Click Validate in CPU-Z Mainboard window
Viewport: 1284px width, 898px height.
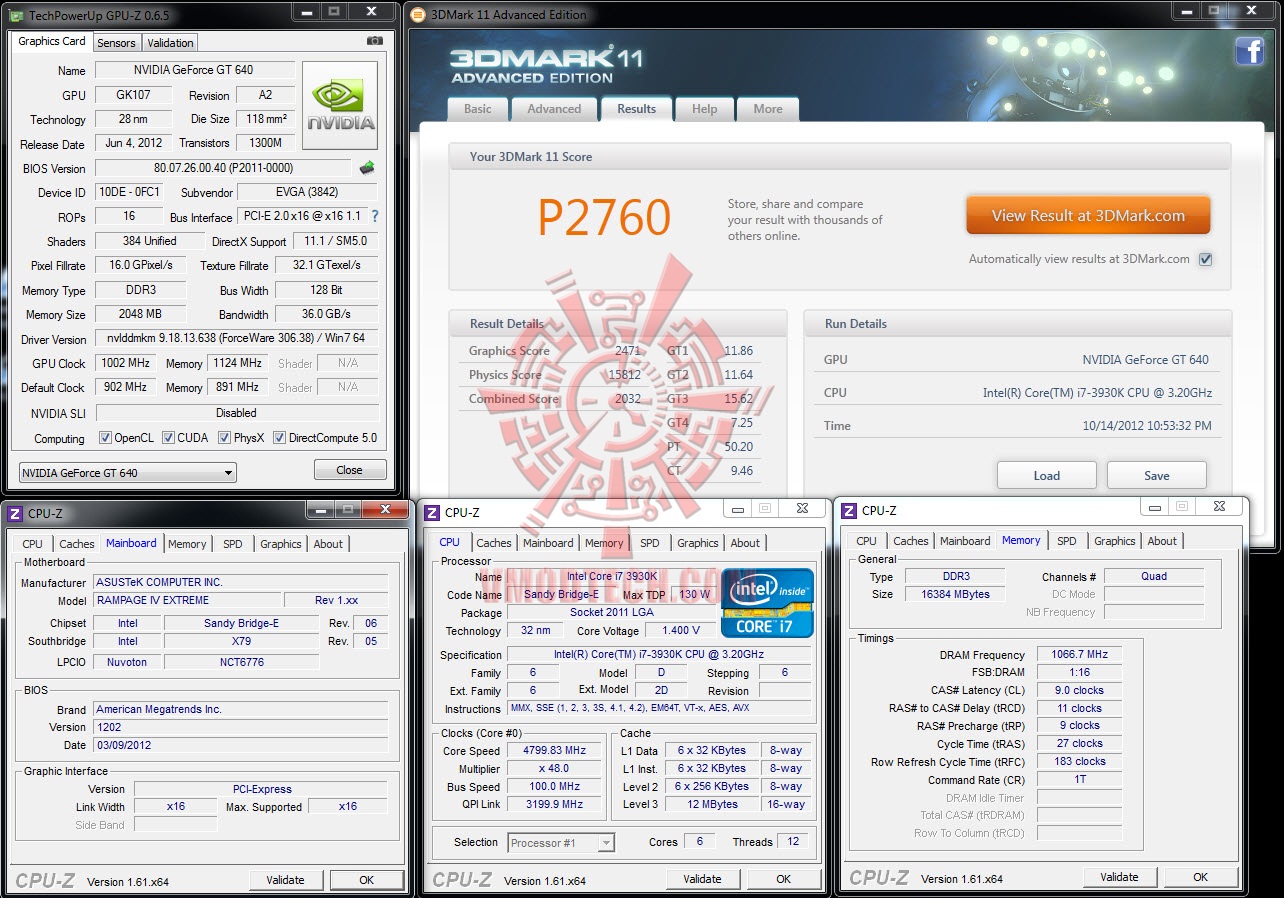pos(286,880)
